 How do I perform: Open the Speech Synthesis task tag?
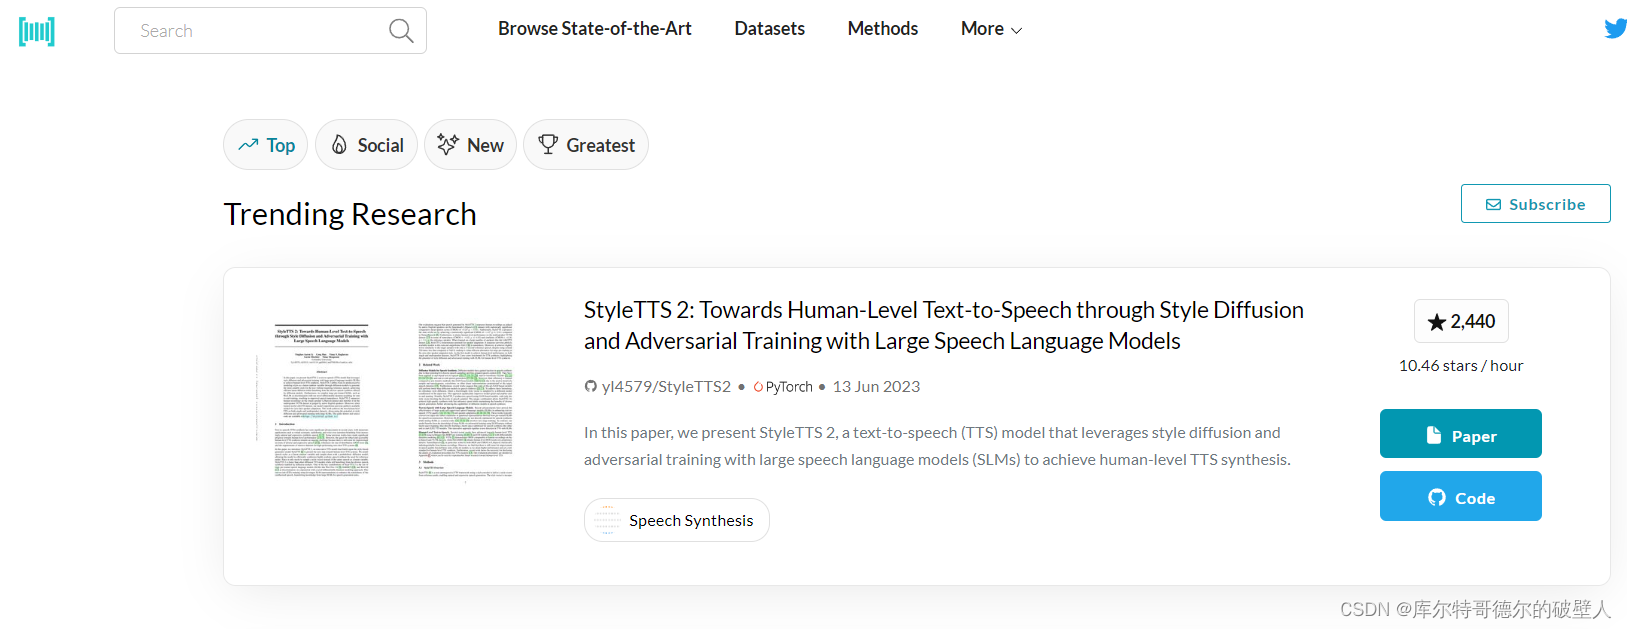click(x=677, y=520)
